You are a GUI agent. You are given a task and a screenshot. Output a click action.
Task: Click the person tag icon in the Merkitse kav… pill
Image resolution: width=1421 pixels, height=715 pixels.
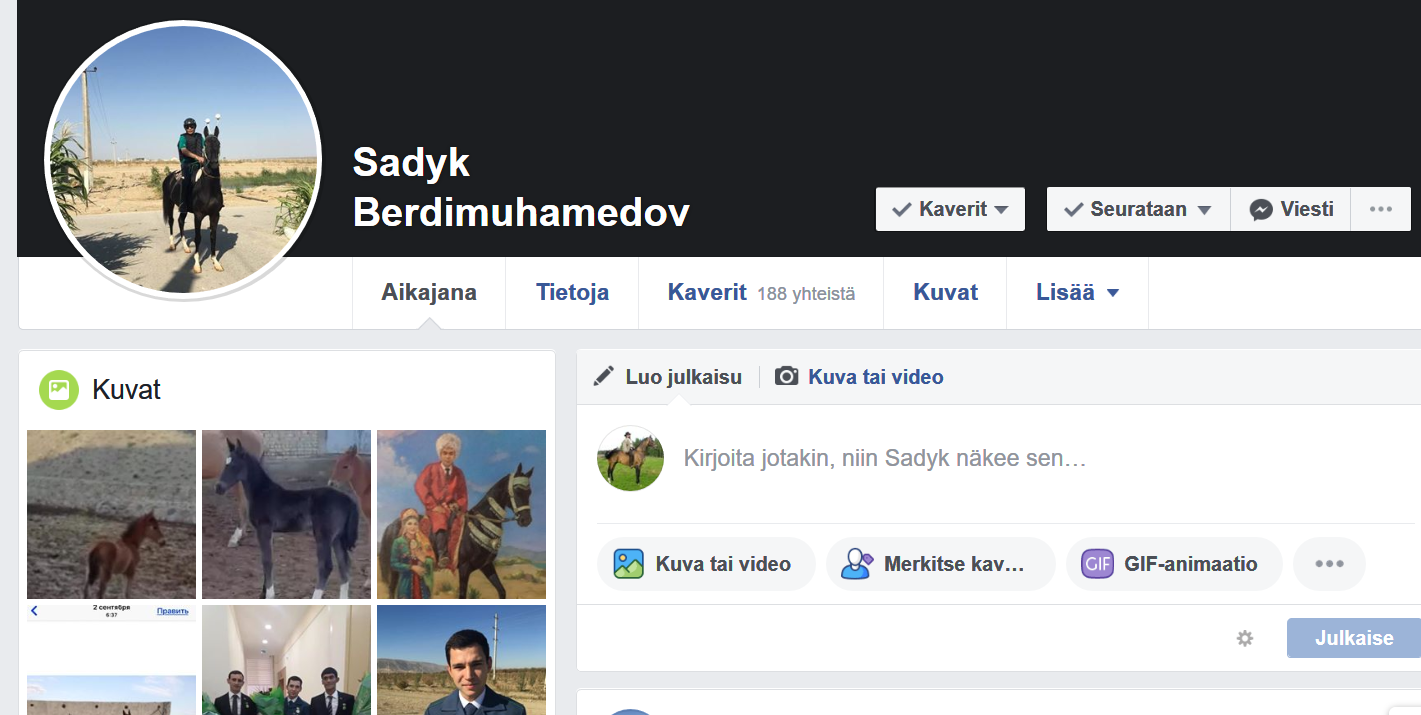[x=857, y=564]
